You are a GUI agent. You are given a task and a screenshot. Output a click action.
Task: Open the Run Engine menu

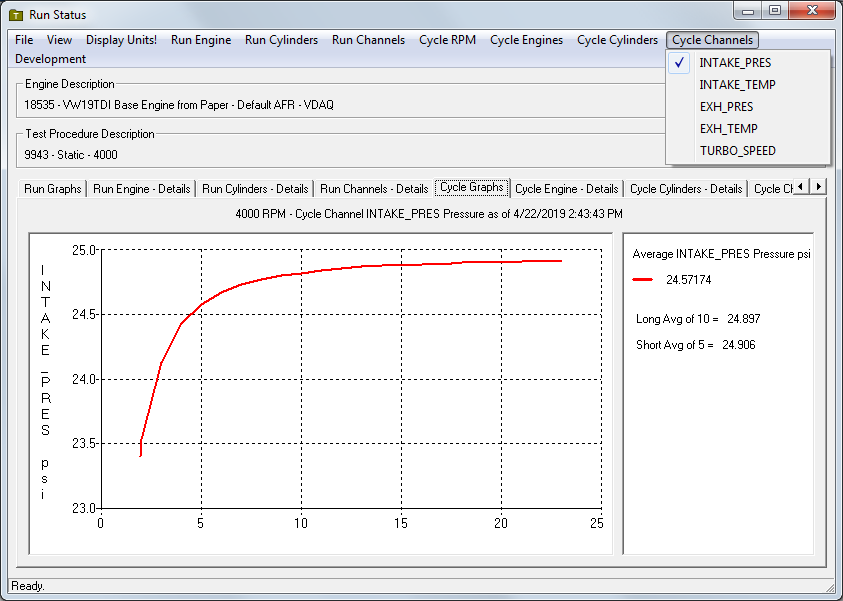tap(201, 40)
